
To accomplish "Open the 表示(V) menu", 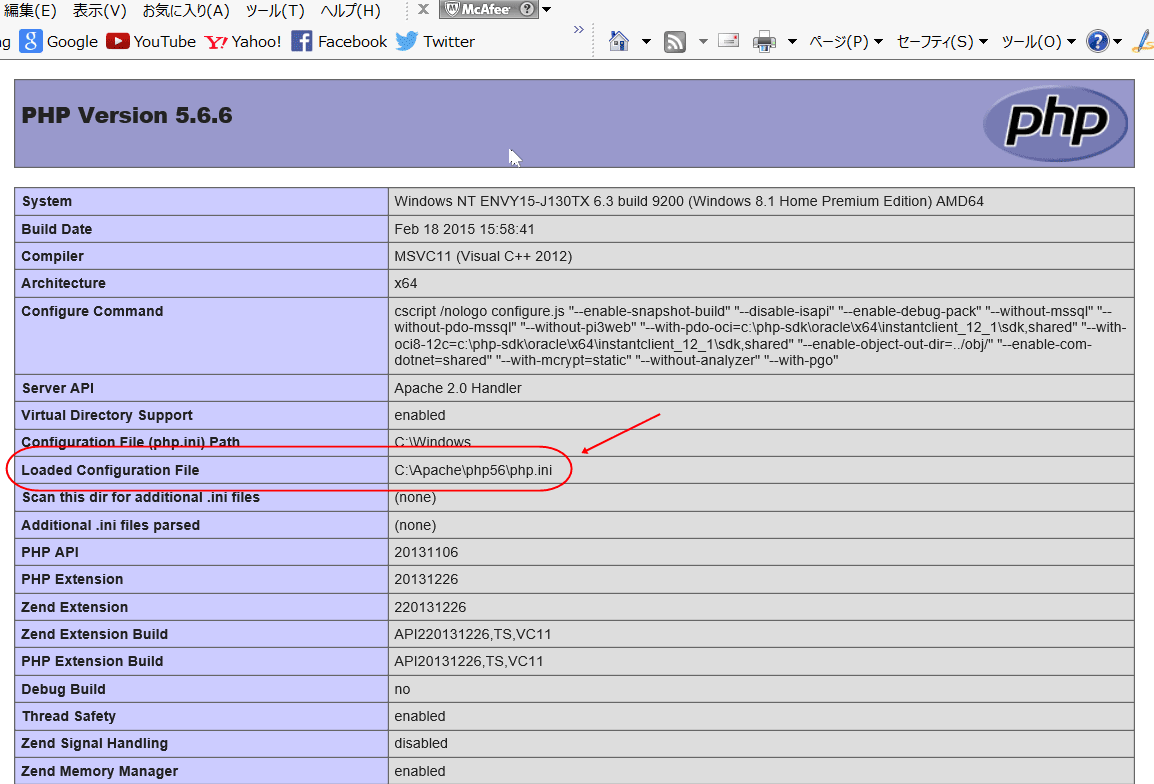I will click(99, 11).
